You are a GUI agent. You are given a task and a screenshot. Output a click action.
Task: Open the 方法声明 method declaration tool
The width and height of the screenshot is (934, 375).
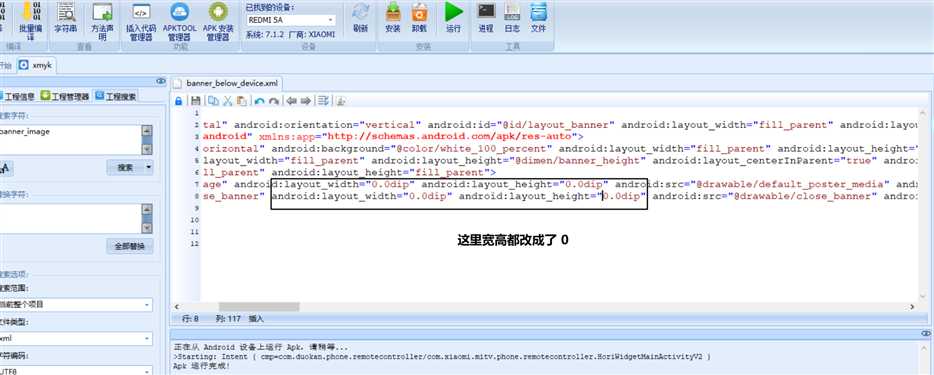pos(102,21)
